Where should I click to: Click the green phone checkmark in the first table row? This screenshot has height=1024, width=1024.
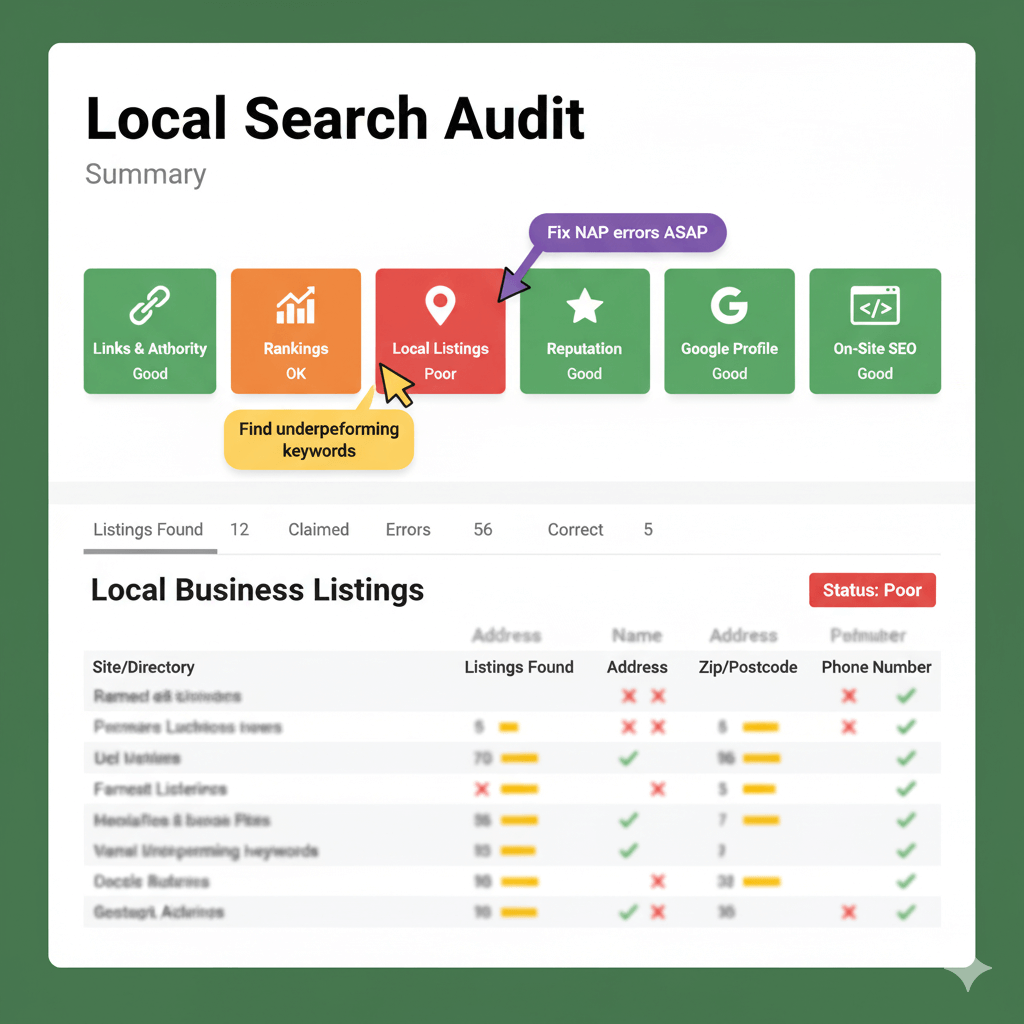coord(906,696)
